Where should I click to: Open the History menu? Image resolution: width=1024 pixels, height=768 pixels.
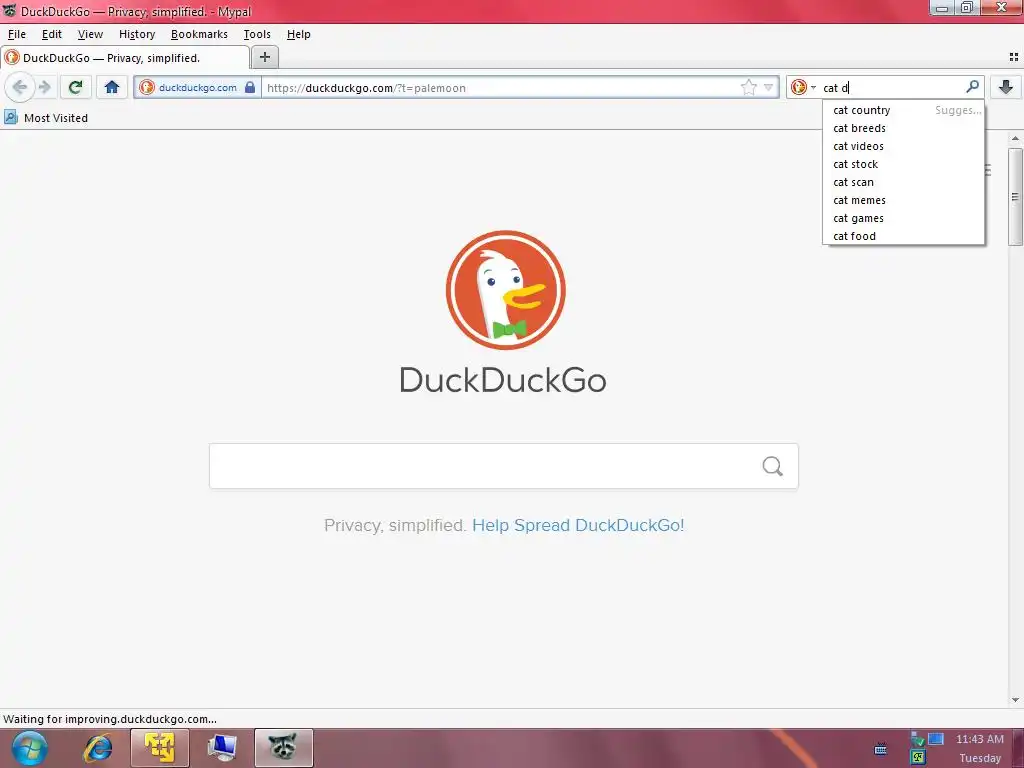click(137, 34)
